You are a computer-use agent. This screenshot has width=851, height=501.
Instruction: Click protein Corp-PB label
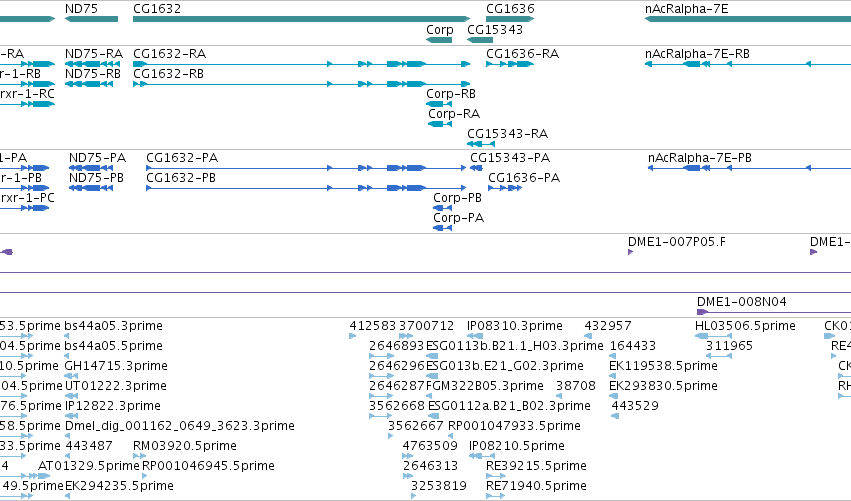coord(458,198)
